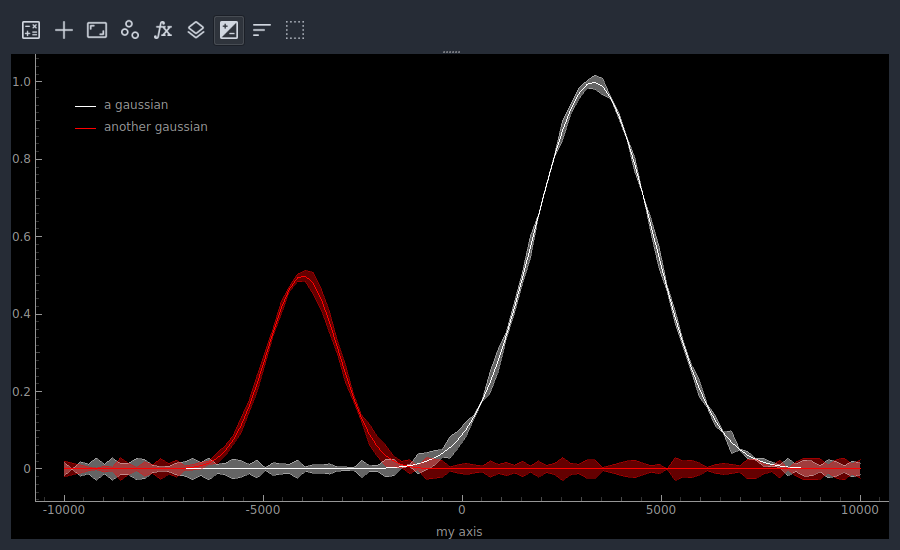
Task: Click the 'another gaussian' legend entry
Action: coord(156,127)
